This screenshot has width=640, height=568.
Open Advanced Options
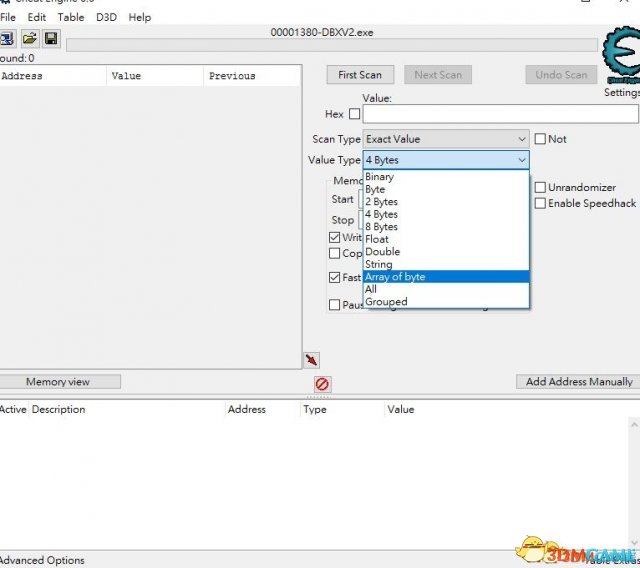(42, 560)
